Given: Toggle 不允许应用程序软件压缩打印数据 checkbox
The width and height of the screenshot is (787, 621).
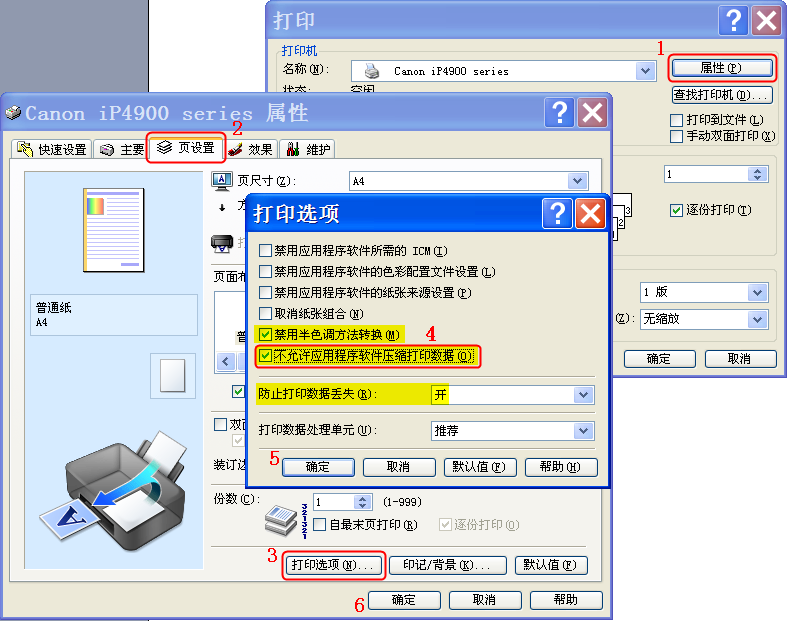Looking at the screenshot, I should click(265, 355).
